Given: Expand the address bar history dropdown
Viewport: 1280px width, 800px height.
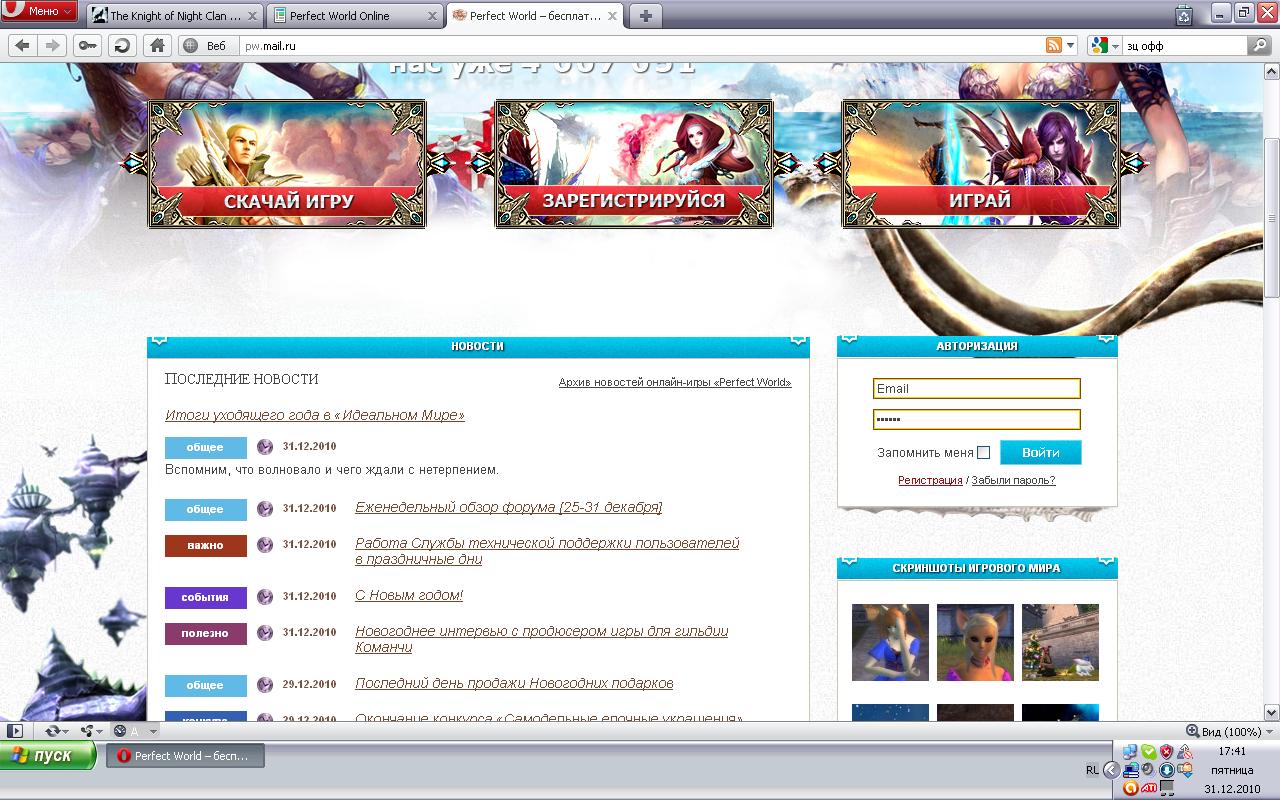Looking at the screenshot, I should click(1071, 45).
